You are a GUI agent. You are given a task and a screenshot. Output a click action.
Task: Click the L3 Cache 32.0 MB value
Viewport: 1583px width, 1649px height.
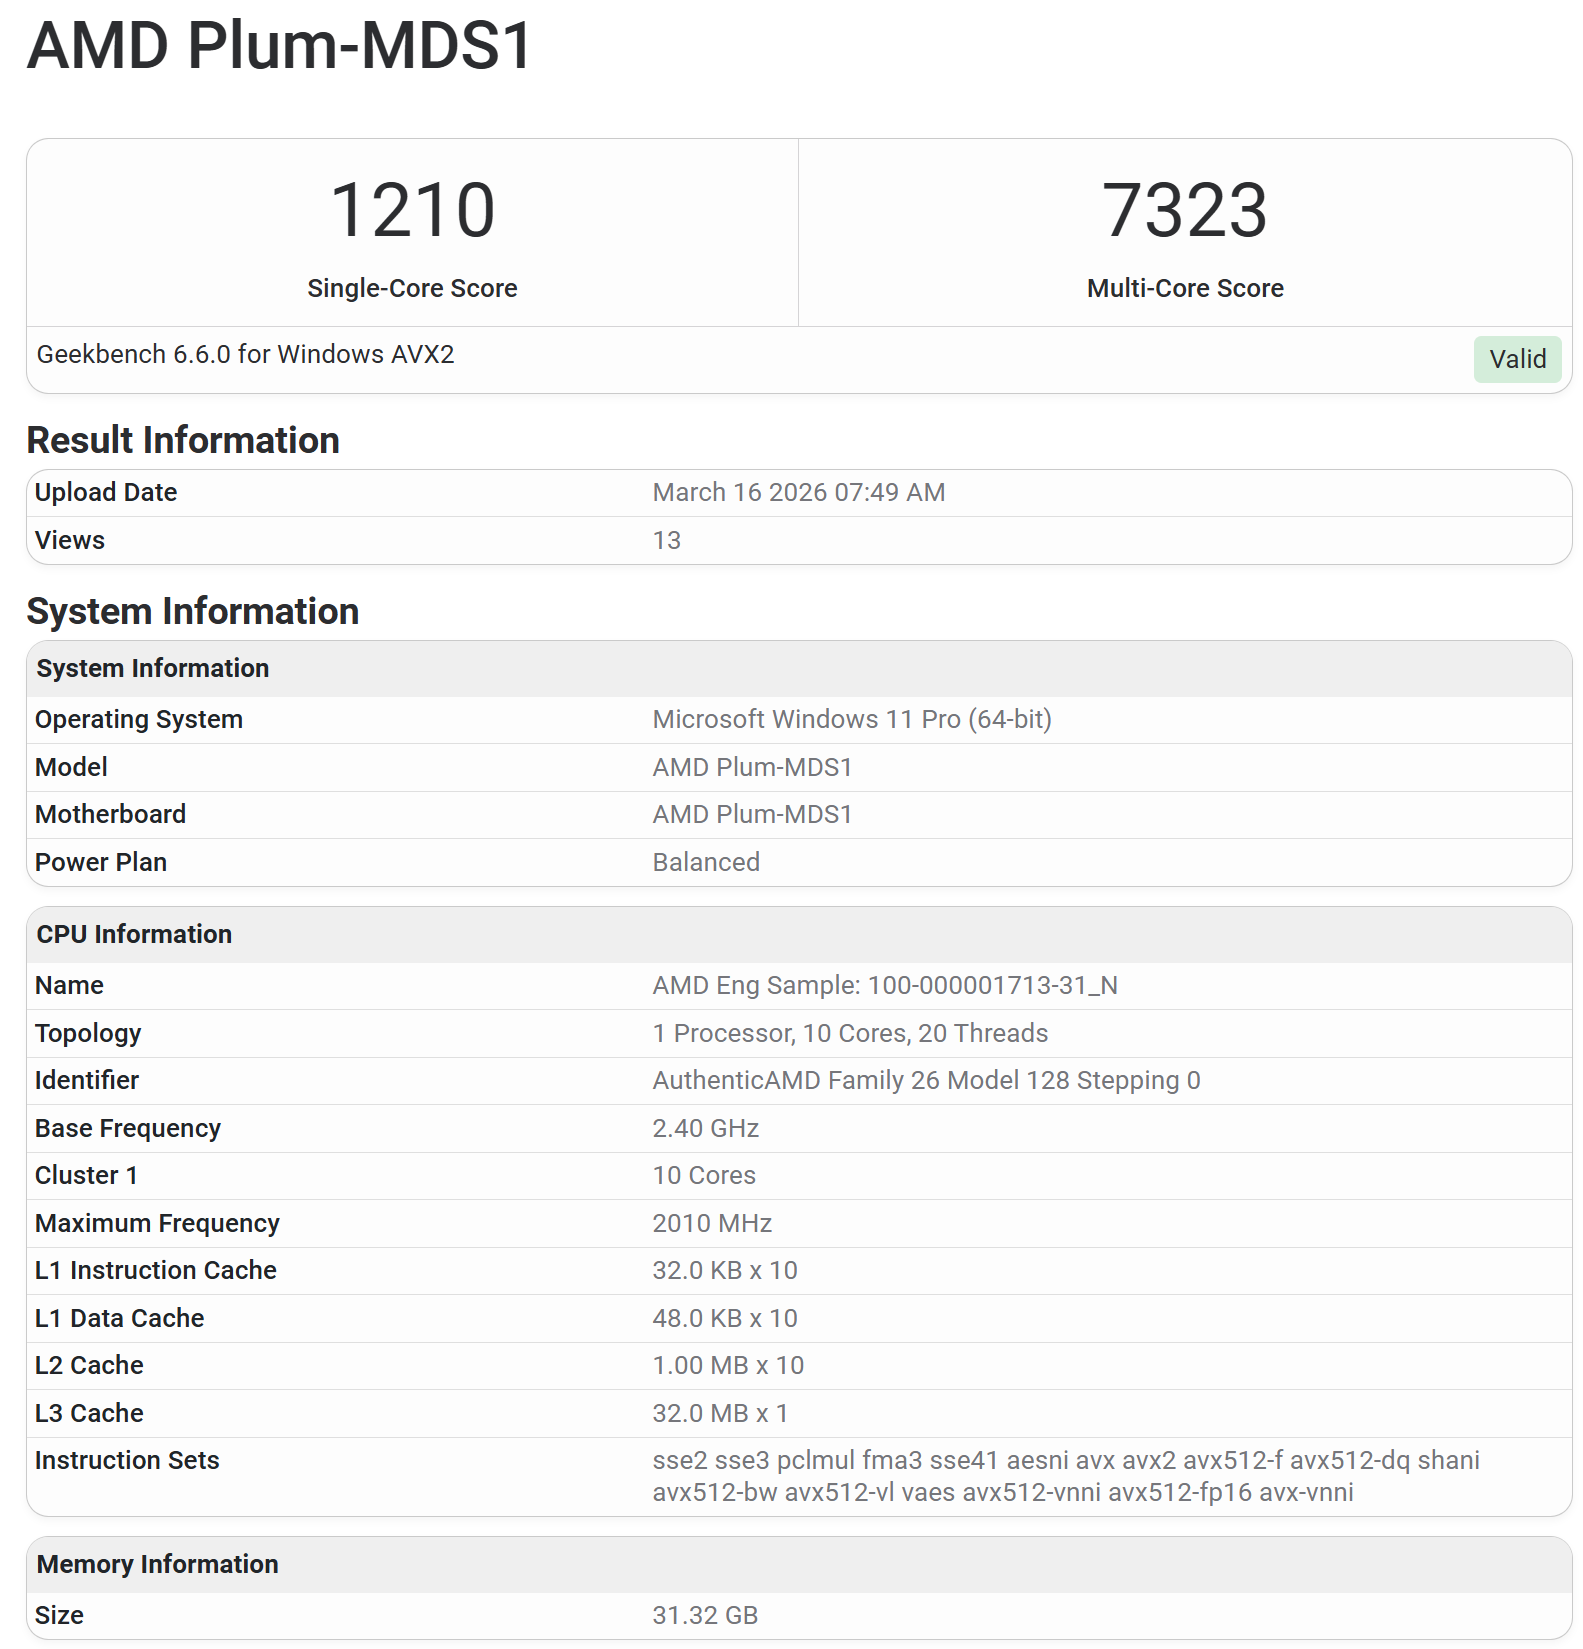click(719, 1413)
